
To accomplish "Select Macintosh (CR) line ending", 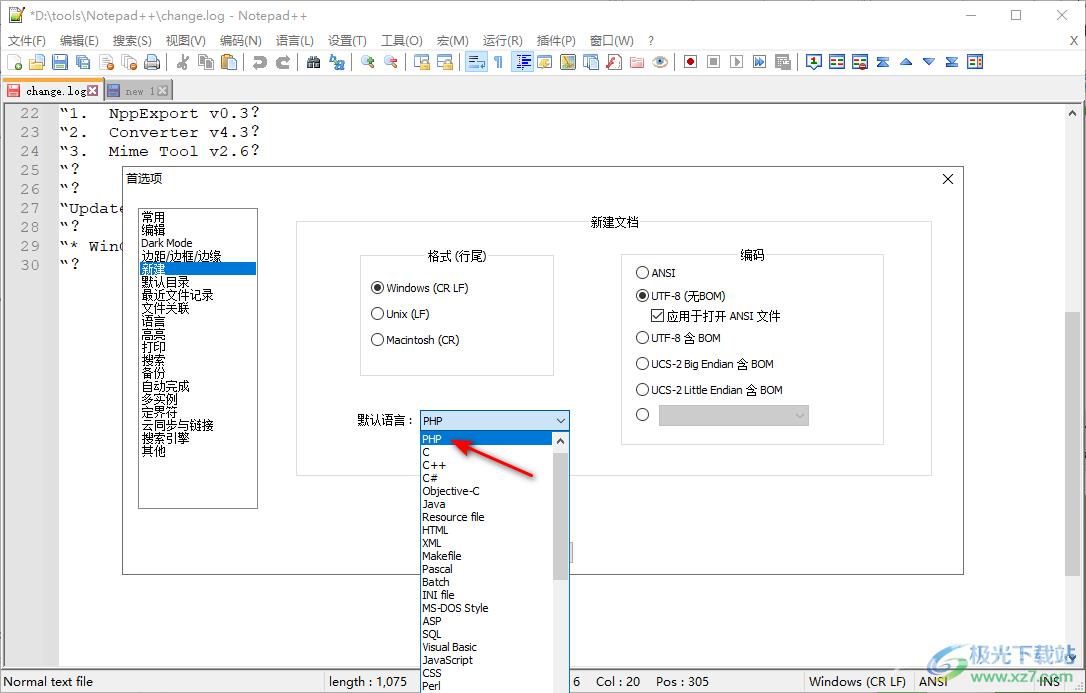I will 415,340.
